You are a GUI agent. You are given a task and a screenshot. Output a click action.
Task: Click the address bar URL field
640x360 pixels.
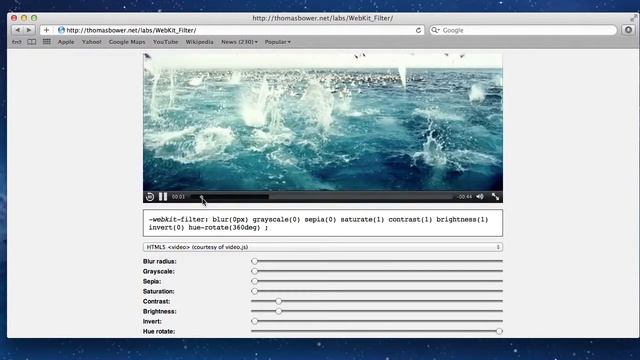233,30
